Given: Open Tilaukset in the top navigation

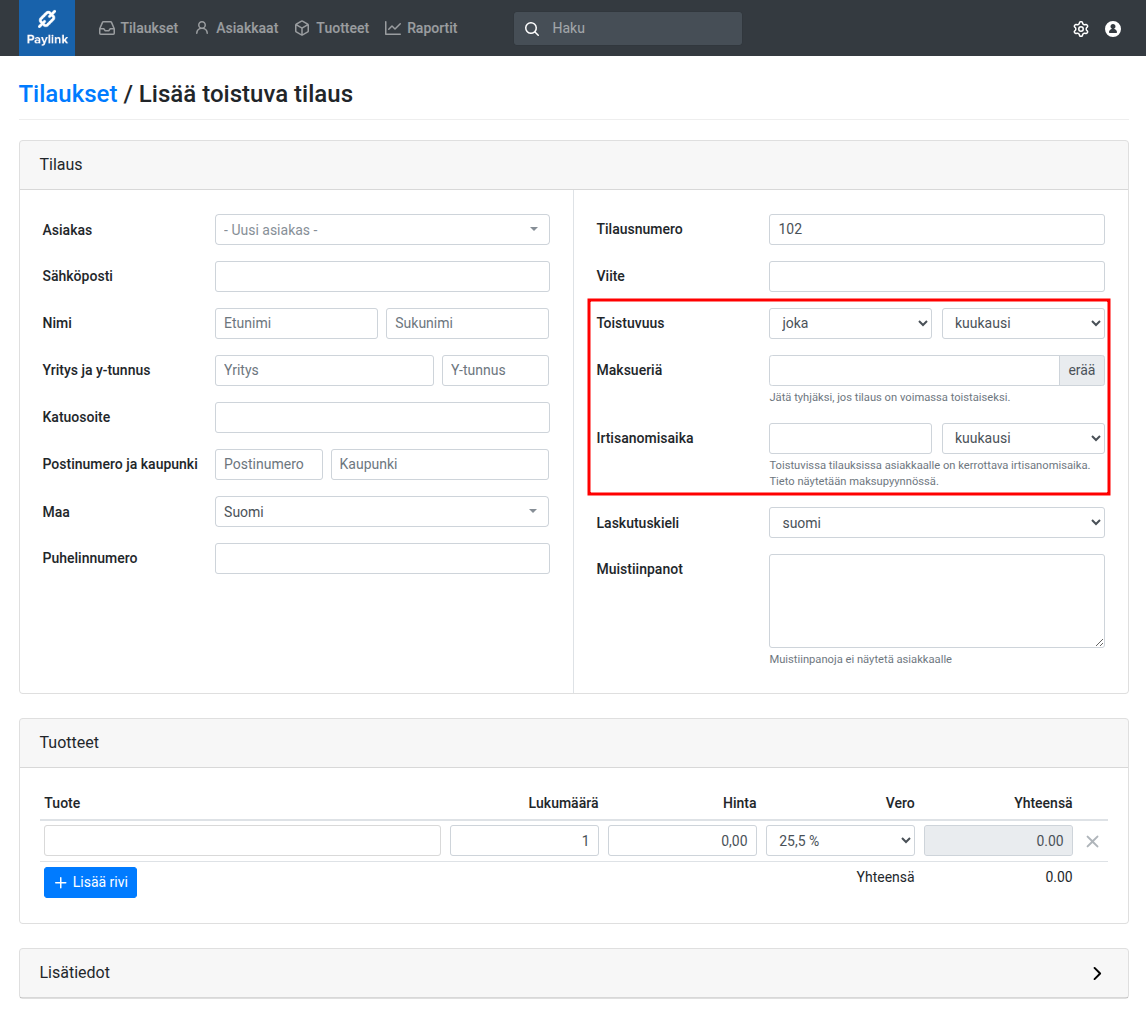Looking at the screenshot, I should [x=138, y=28].
